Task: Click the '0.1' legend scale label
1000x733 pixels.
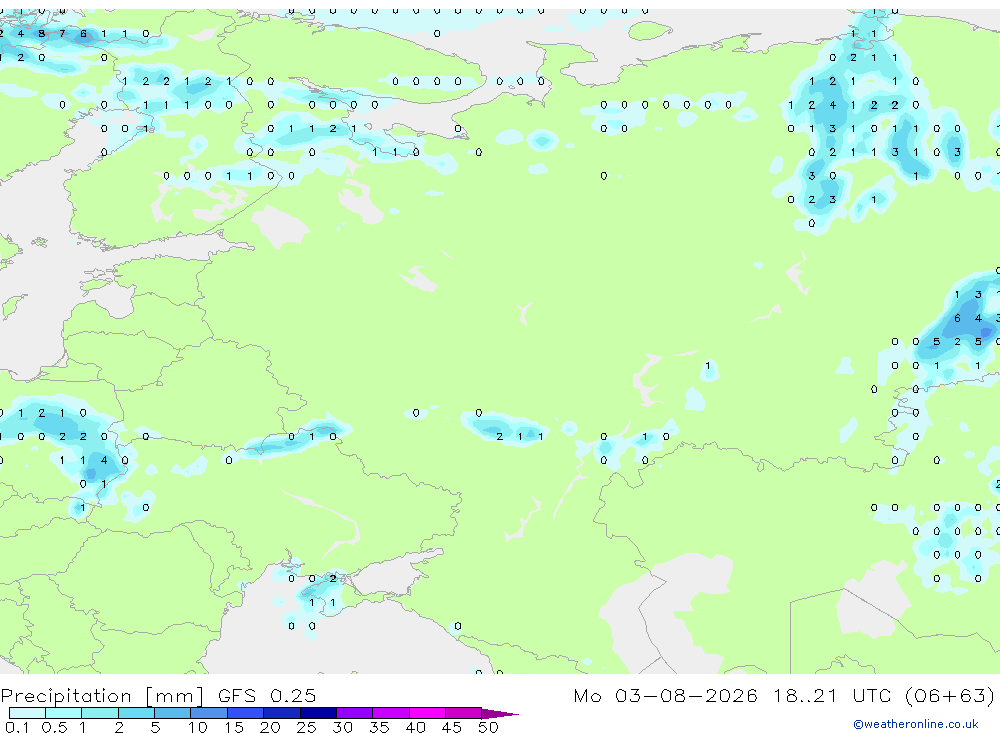Action: pyautogui.click(x=17, y=727)
